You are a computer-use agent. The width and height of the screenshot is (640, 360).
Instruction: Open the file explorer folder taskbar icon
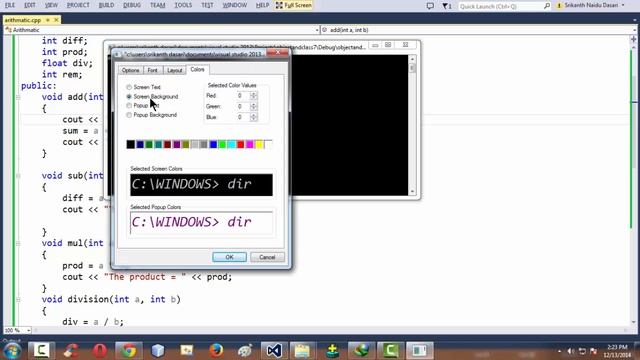tap(303, 351)
